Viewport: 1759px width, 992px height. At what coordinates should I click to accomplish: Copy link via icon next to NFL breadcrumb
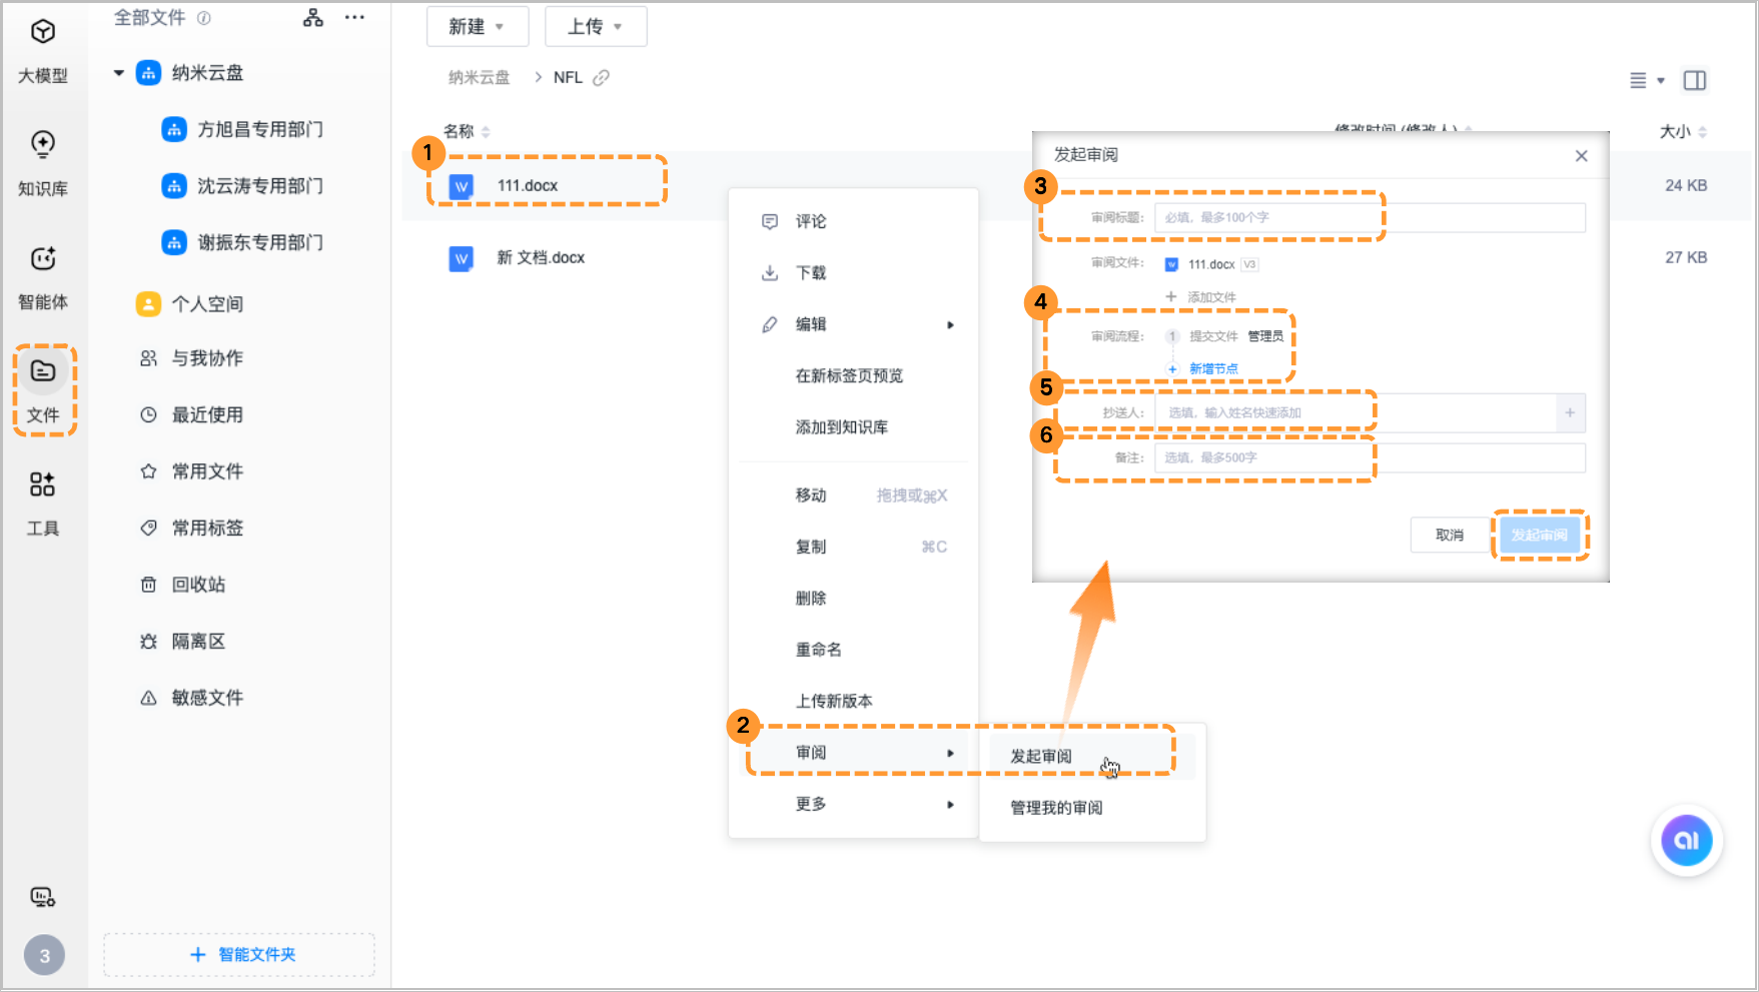(602, 77)
